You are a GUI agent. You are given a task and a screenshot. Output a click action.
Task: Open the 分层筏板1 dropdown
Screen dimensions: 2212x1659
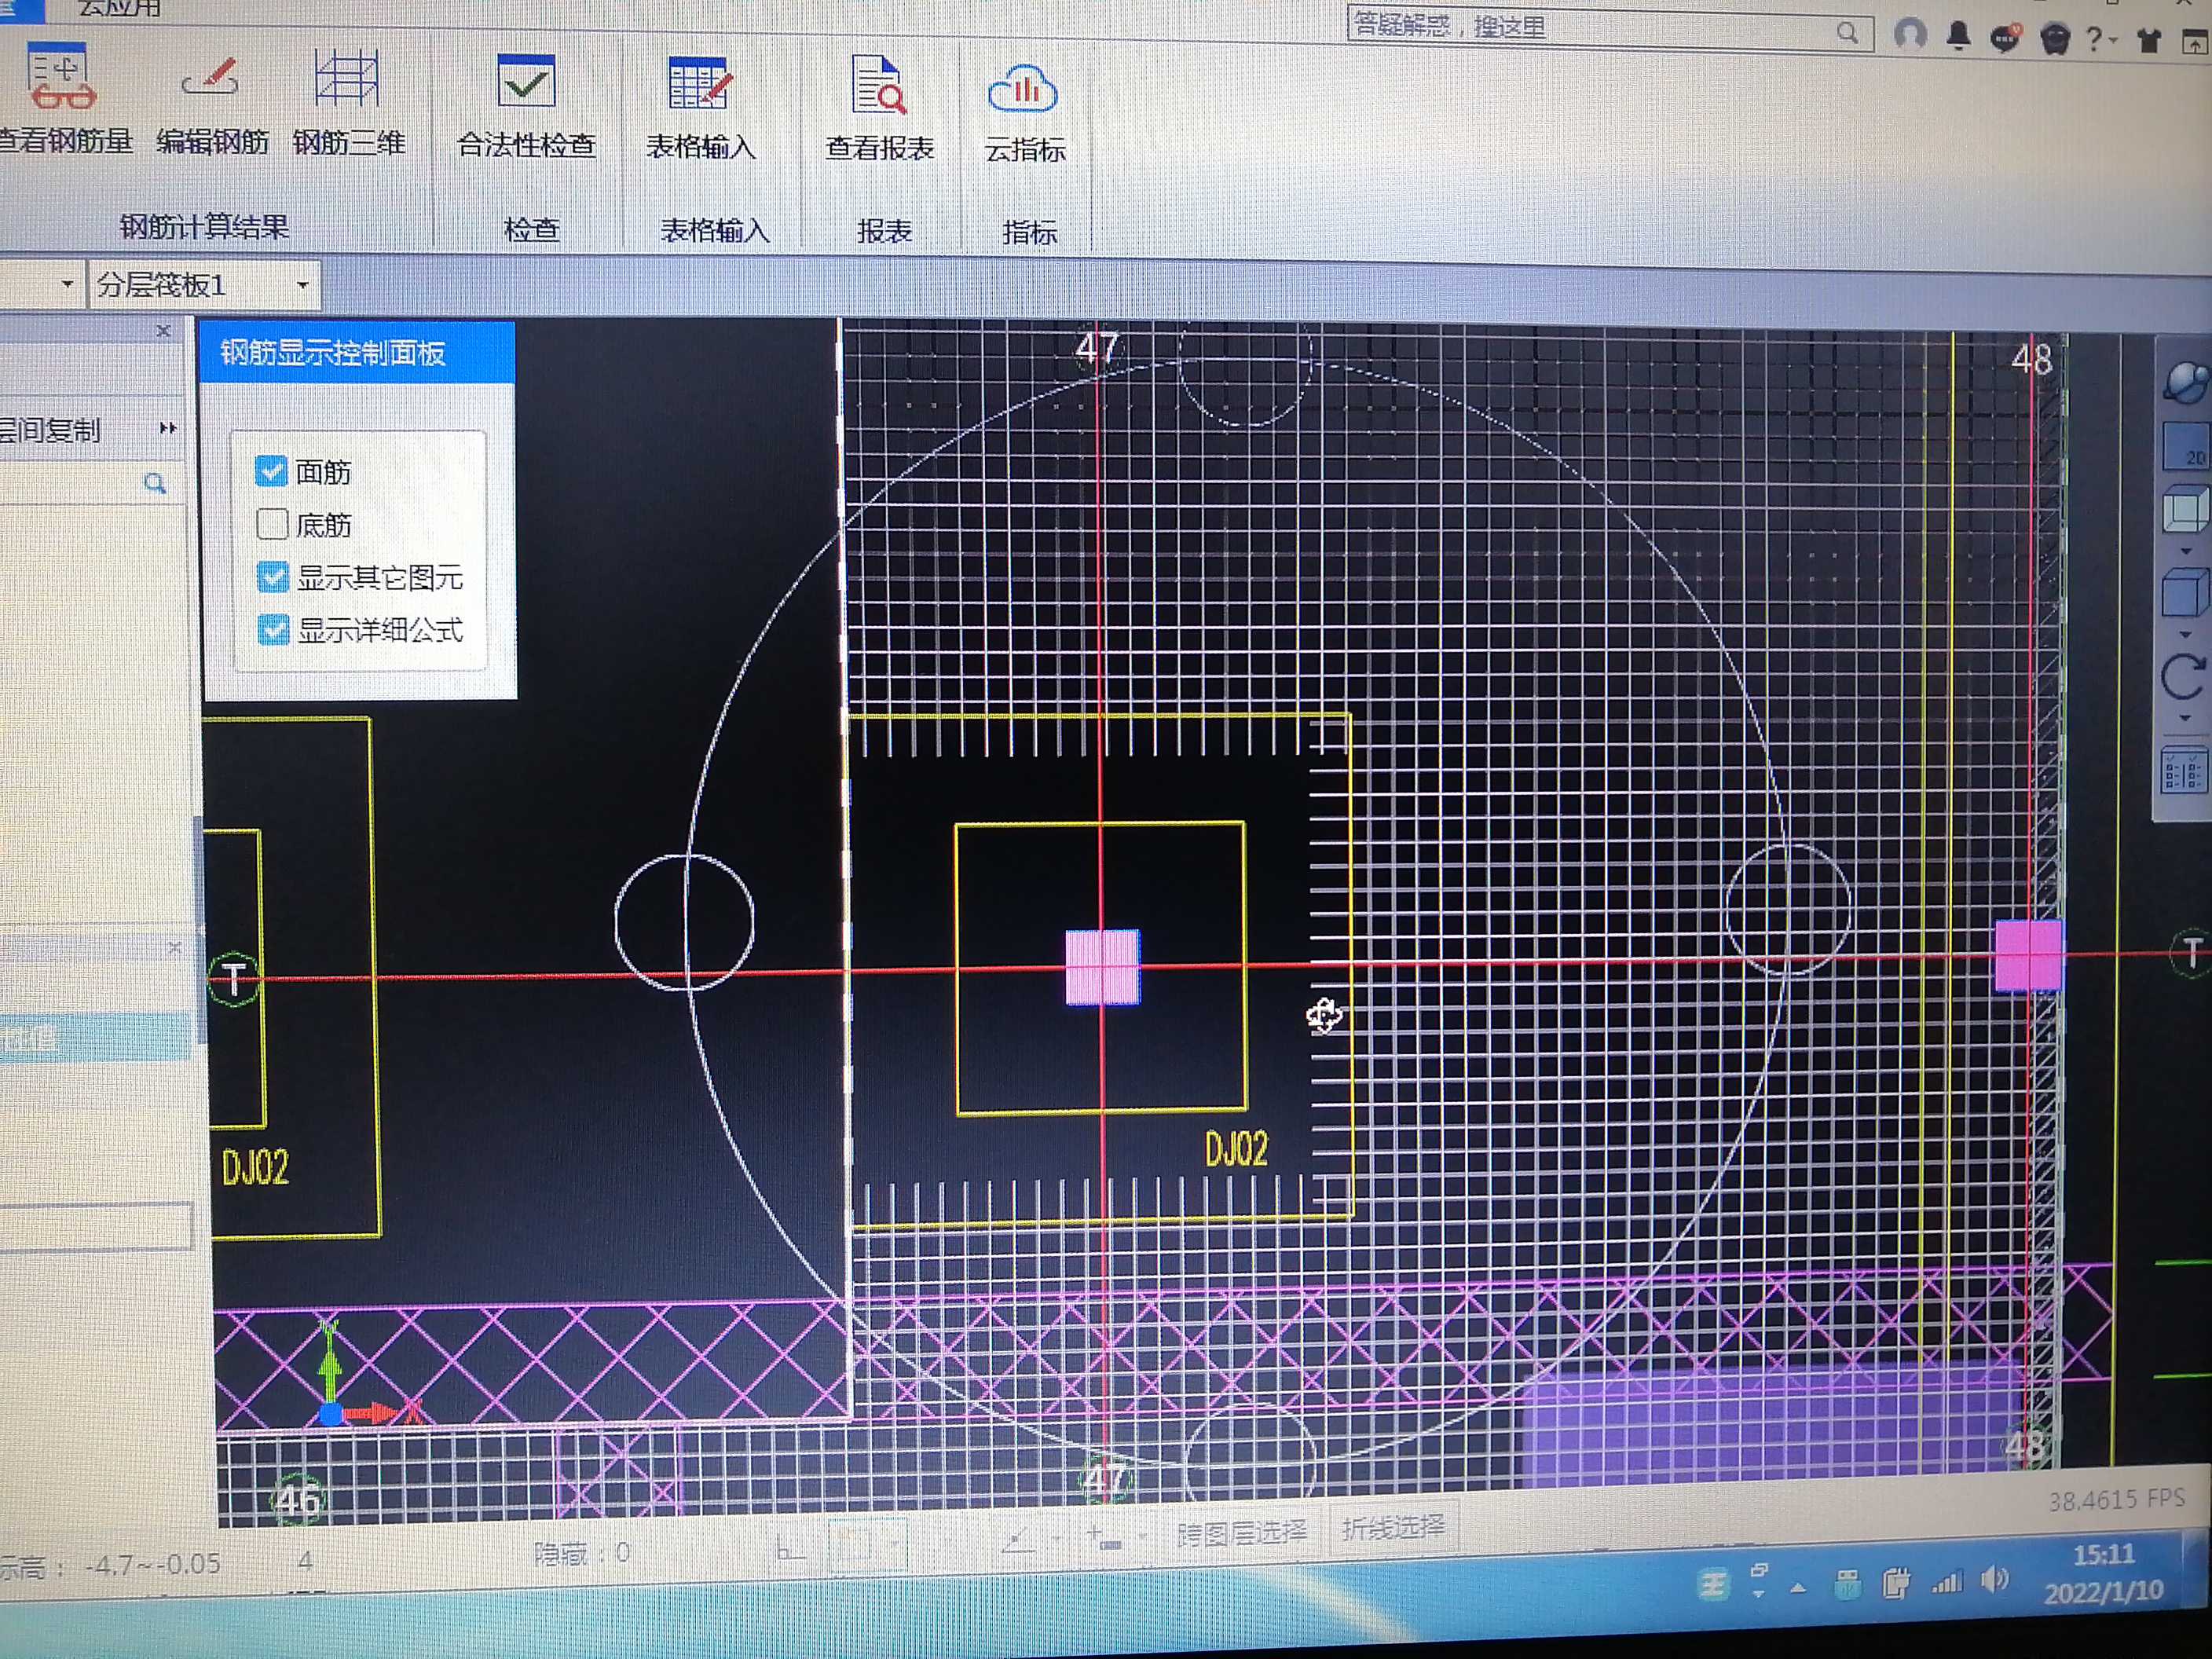click(x=302, y=286)
